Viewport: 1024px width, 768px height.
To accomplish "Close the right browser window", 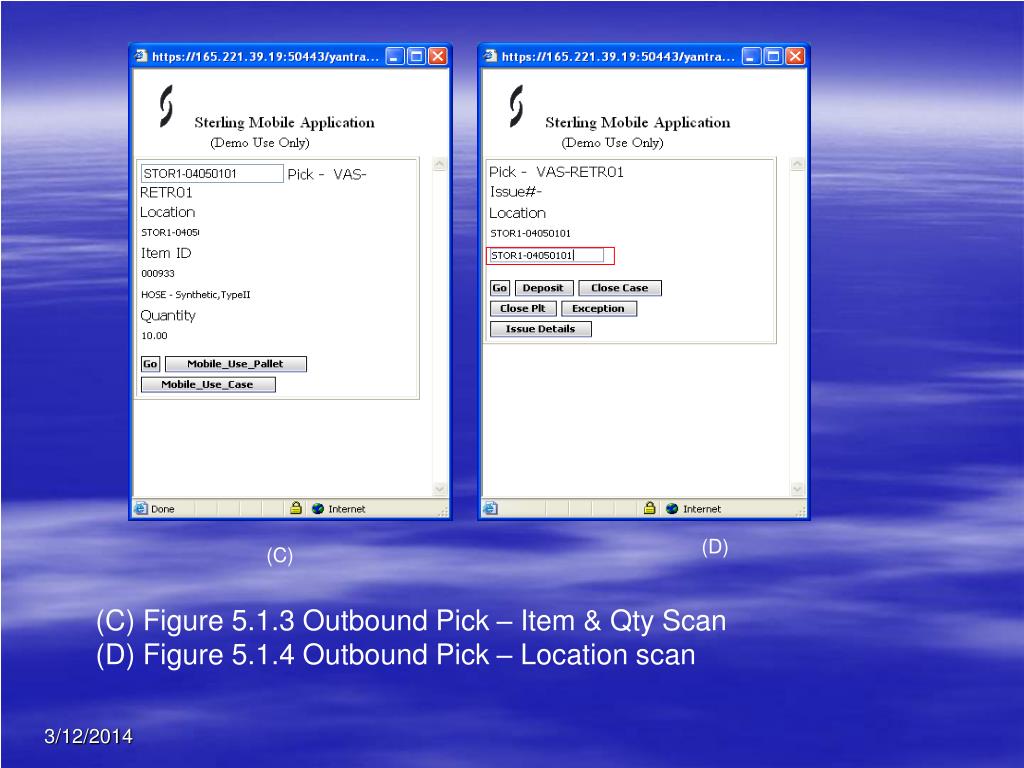I will tap(795, 56).
